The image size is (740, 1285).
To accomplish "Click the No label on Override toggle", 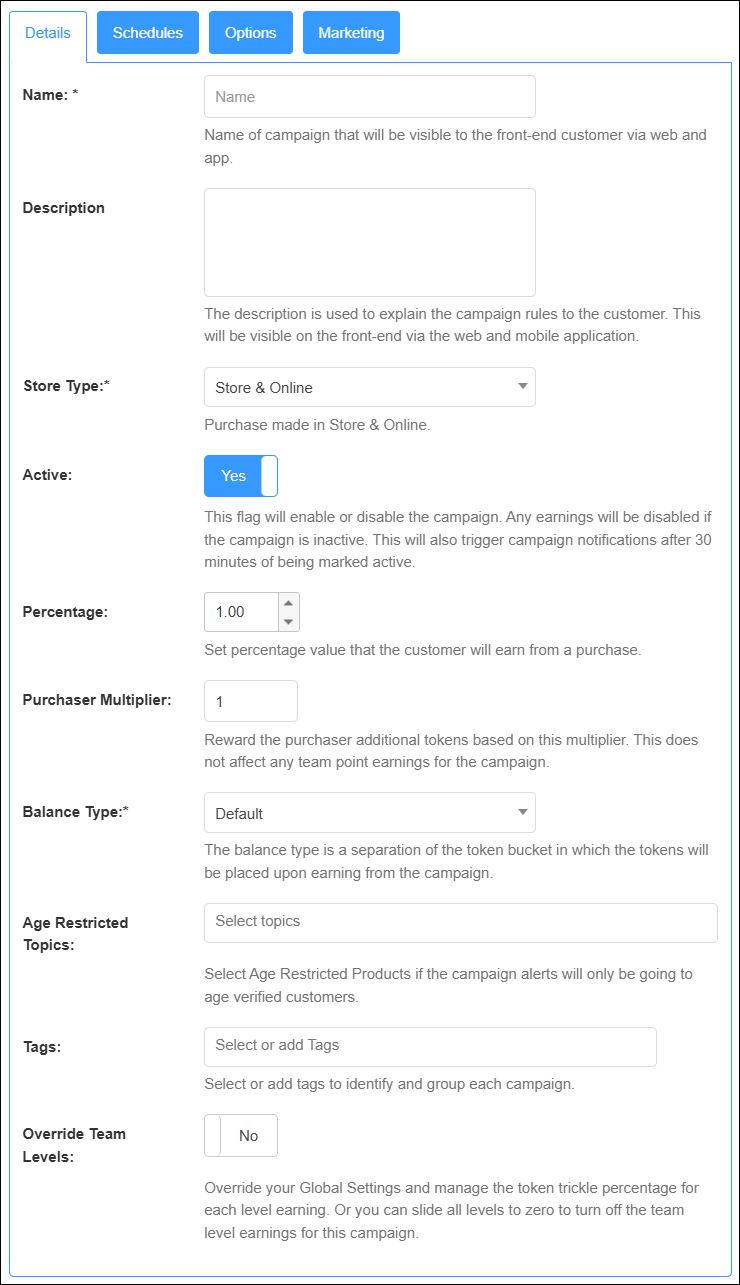I will 249,1136.
